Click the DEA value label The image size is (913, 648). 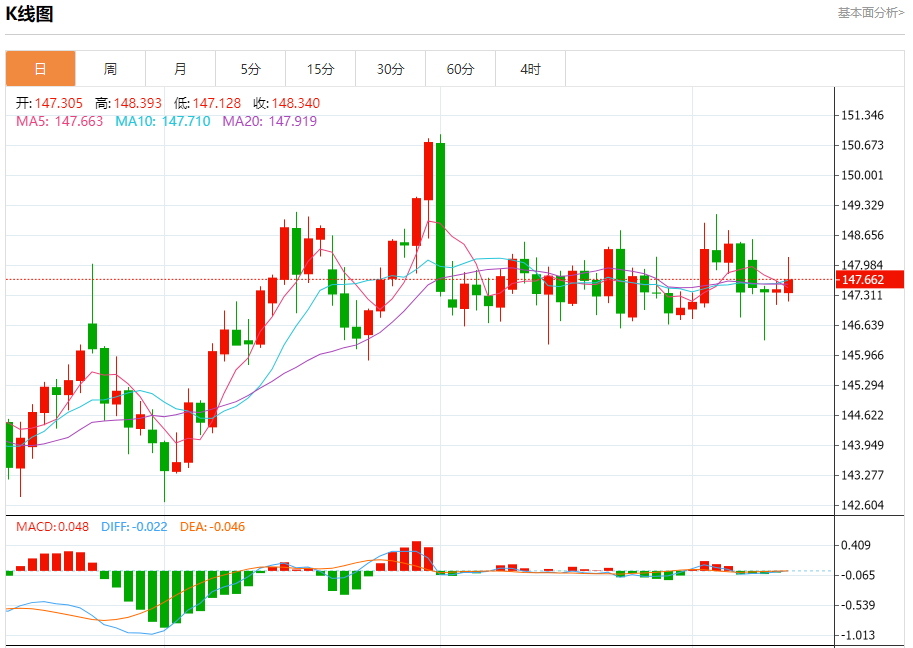(x=212, y=527)
